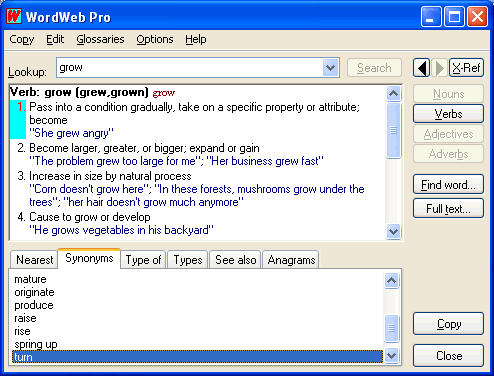This screenshot has width=494, height=376.
Task: Click the Find word... button
Action: coord(448,184)
